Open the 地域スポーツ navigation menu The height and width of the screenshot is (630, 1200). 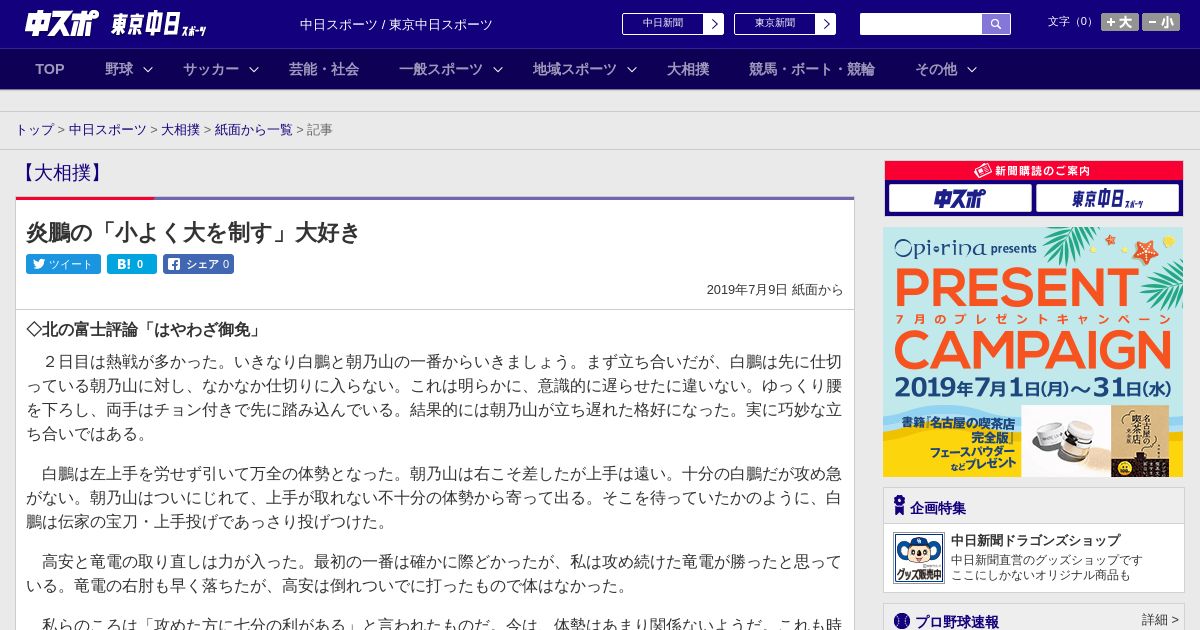coord(575,69)
